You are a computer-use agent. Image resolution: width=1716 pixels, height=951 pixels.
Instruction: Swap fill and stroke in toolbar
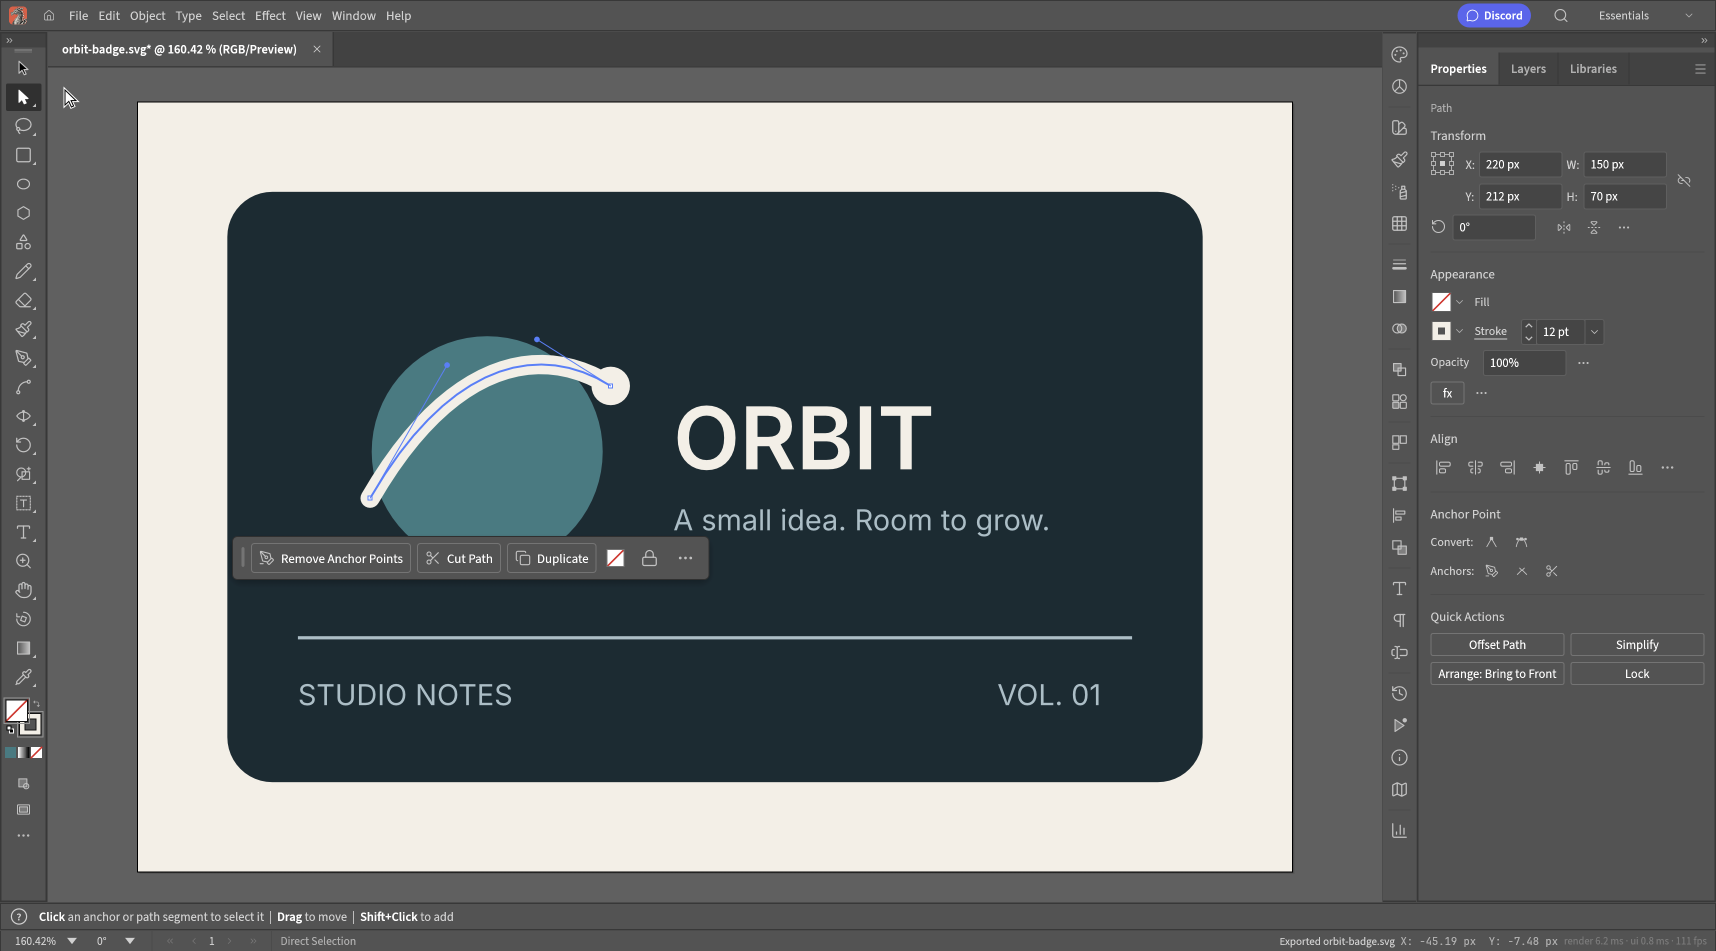tap(36, 703)
